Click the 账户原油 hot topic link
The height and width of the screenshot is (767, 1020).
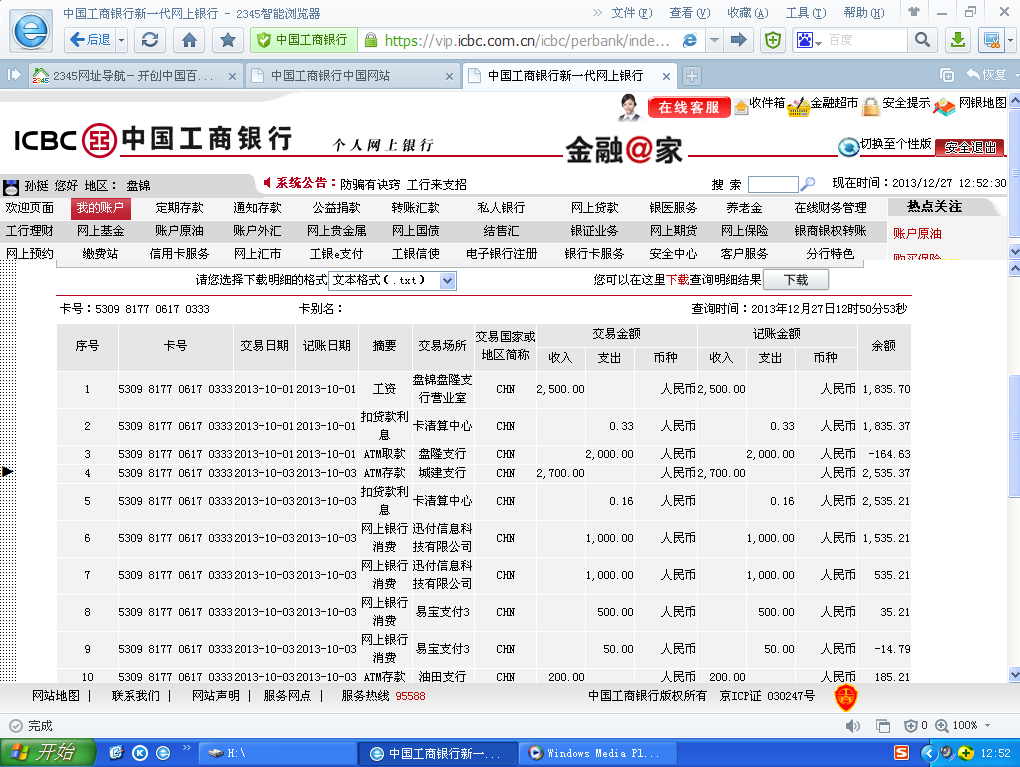[917, 234]
